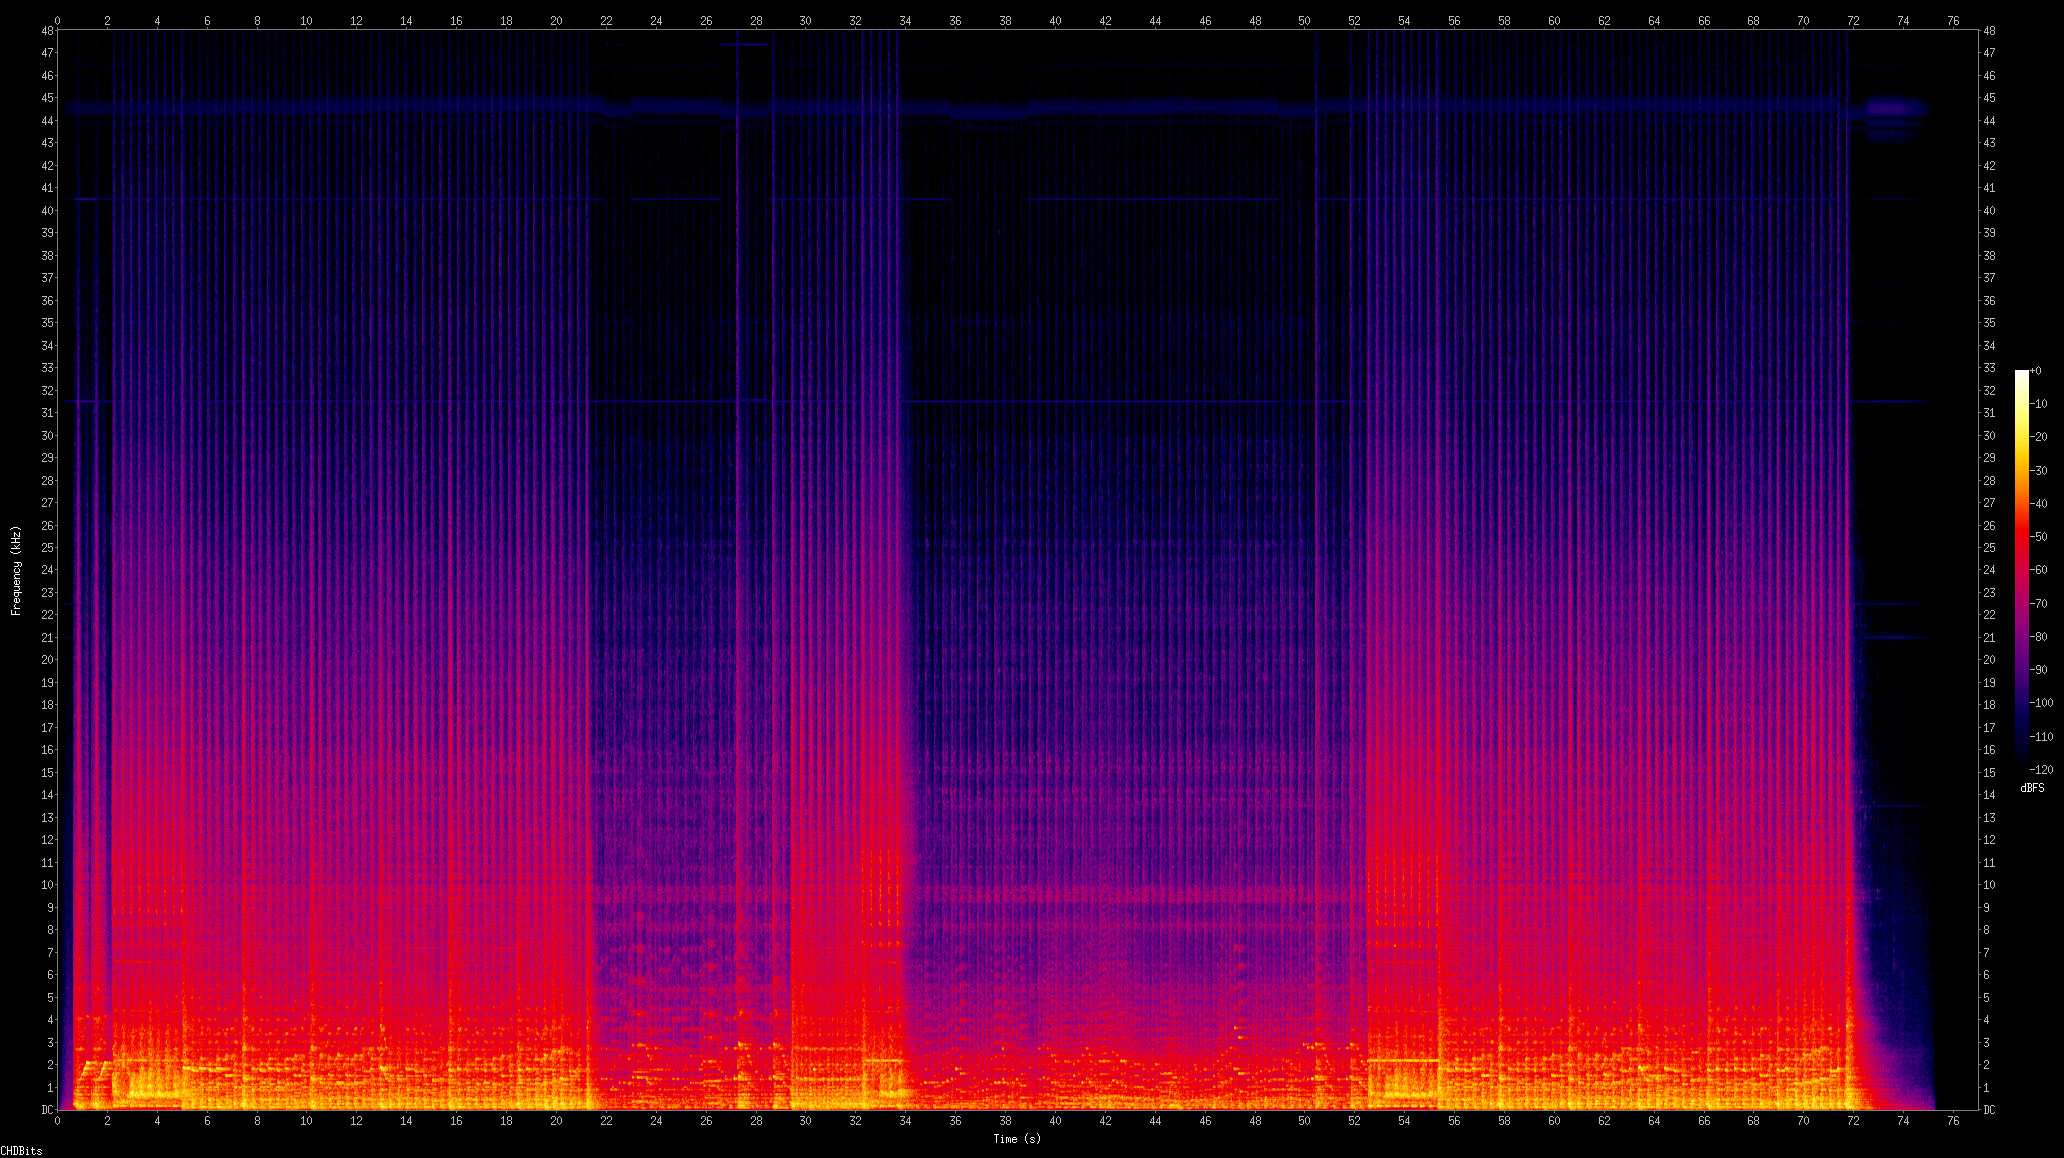Click the 48 kHz label on left axis
Viewport: 2064px width, 1158px height.
point(47,31)
